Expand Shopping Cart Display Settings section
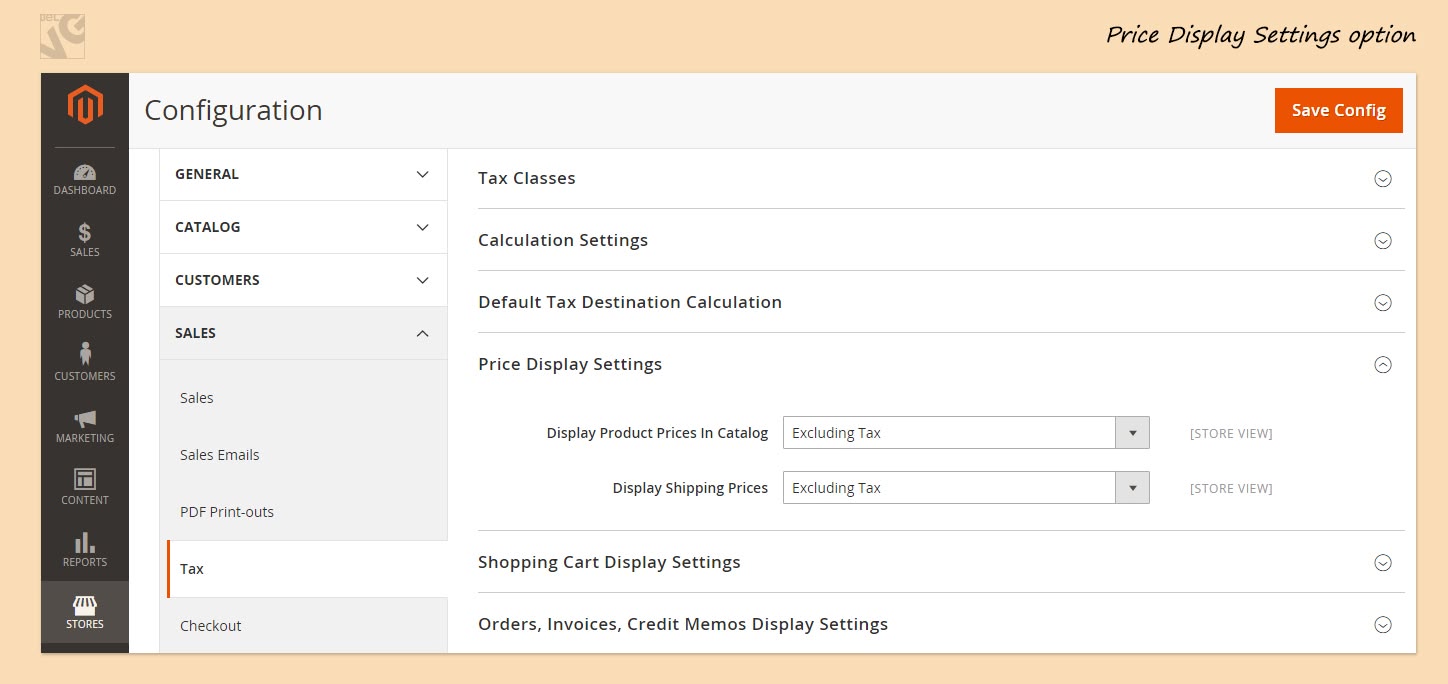This screenshot has width=1448, height=684. point(1382,563)
